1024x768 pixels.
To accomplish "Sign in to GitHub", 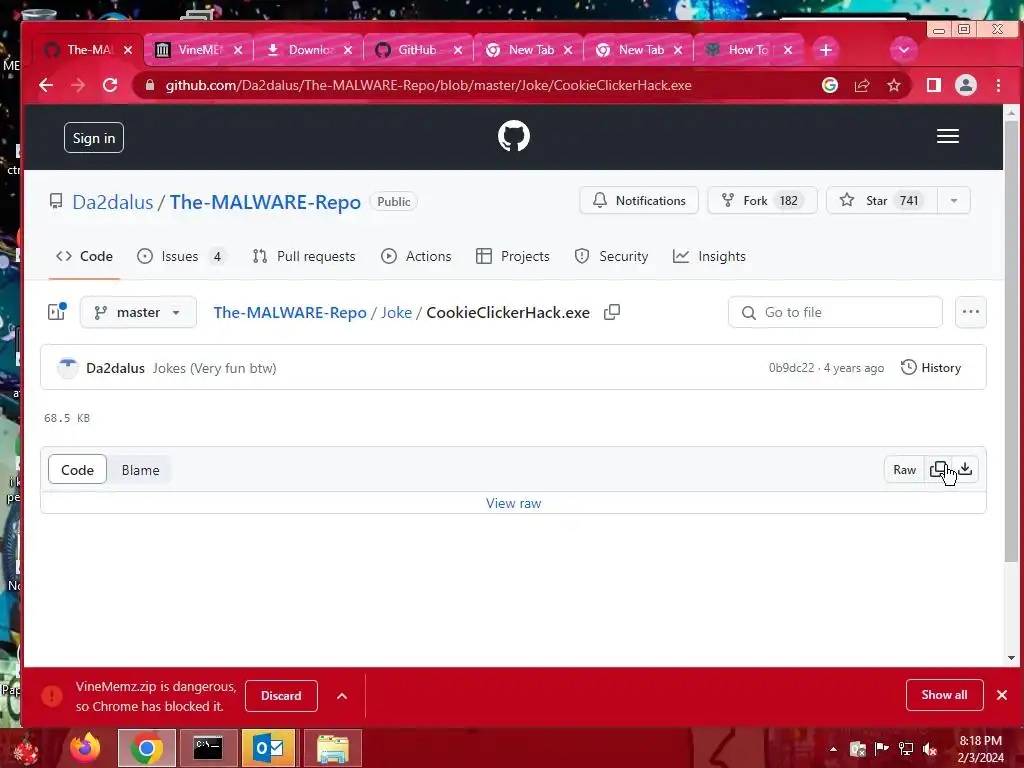I will click(x=93, y=138).
